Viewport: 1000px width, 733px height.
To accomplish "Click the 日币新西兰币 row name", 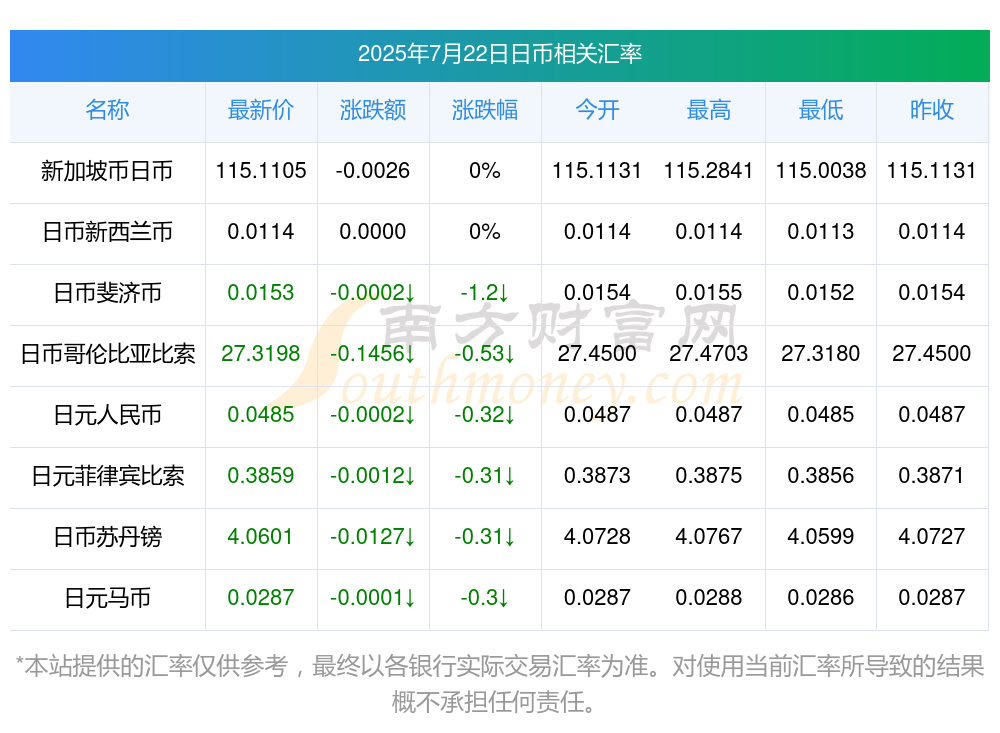I will (107, 232).
